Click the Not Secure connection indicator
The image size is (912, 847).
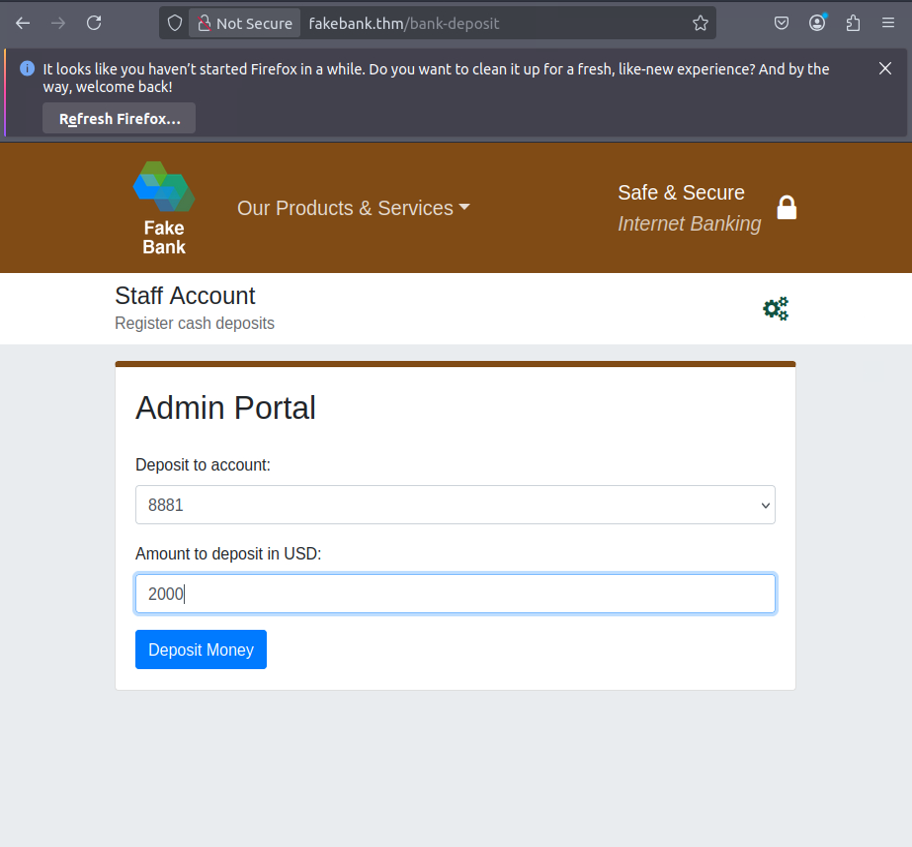click(245, 23)
